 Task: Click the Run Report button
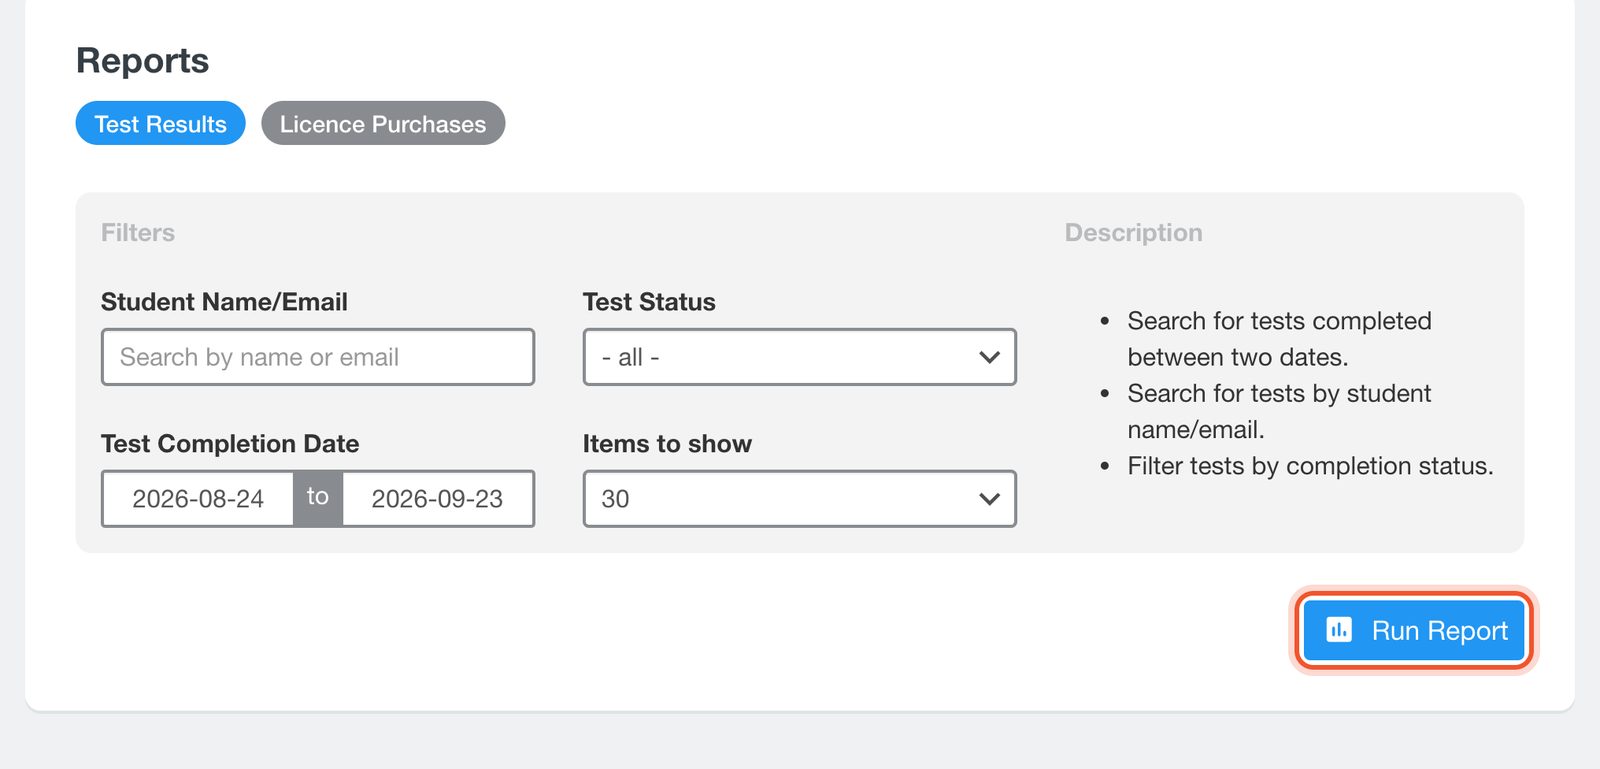coord(1414,630)
